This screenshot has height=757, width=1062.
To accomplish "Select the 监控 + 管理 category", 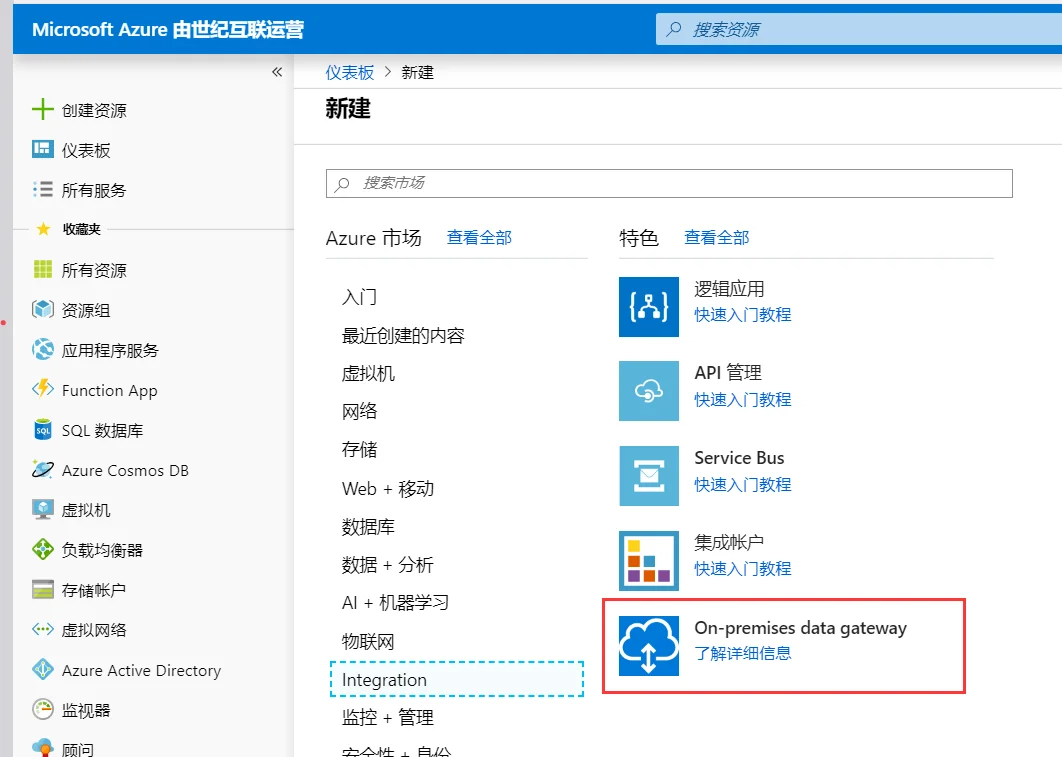I will pyautogui.click(x=387, y=717).
